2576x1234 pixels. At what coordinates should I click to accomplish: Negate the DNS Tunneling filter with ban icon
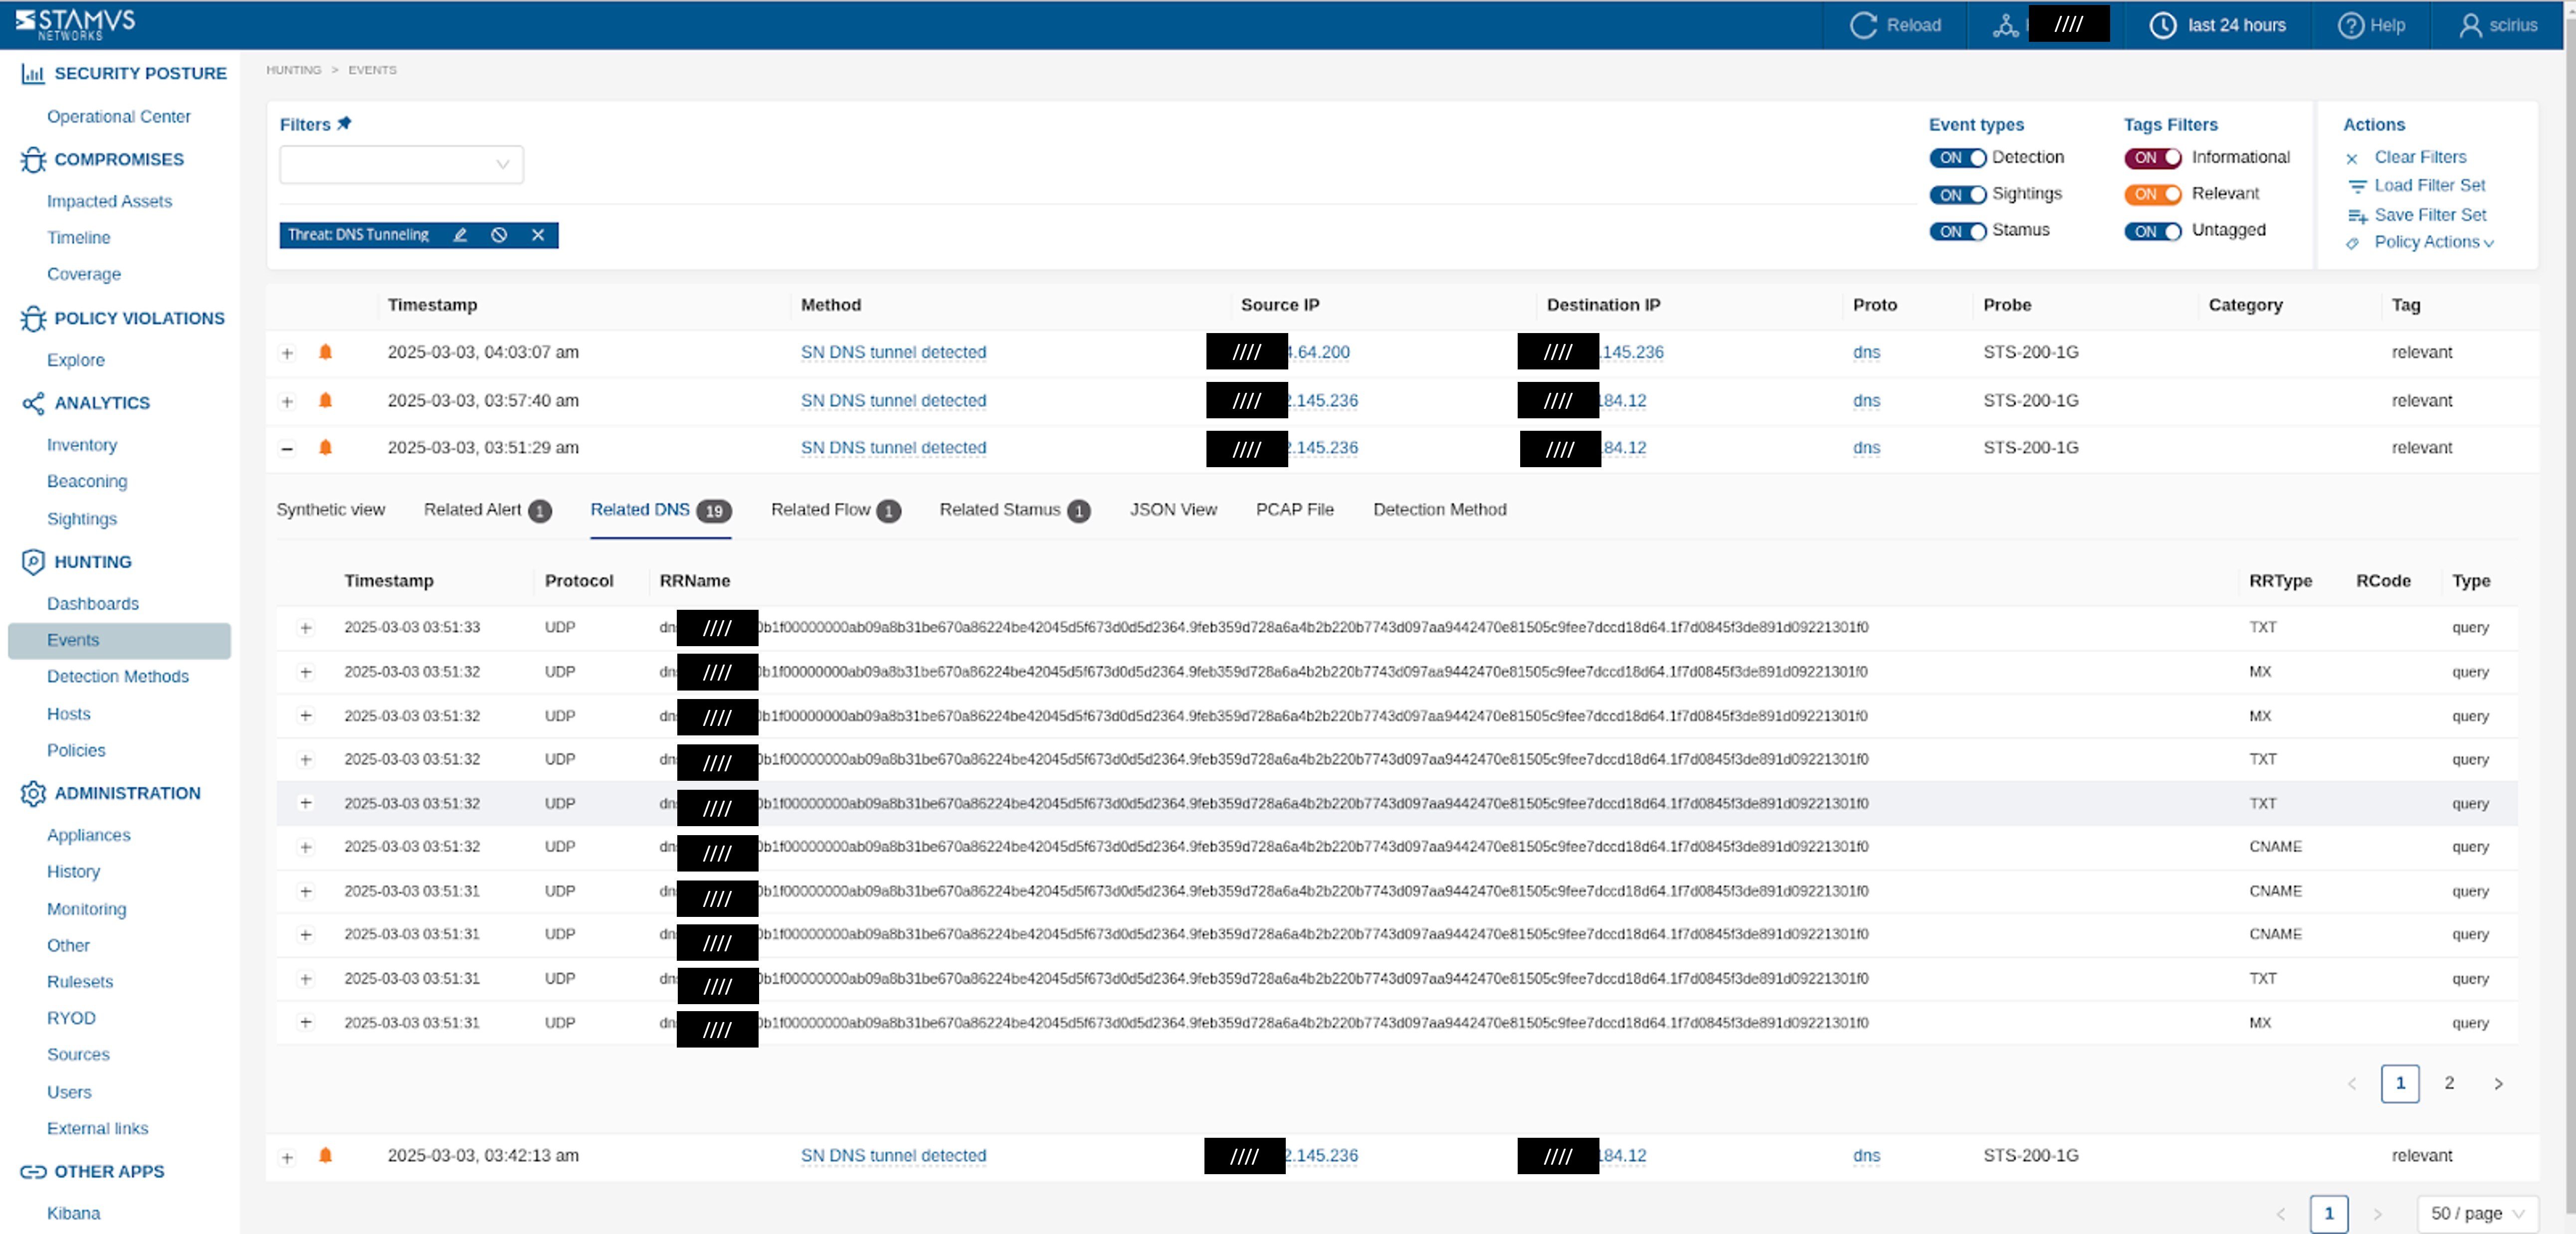(x=499, y=235)
